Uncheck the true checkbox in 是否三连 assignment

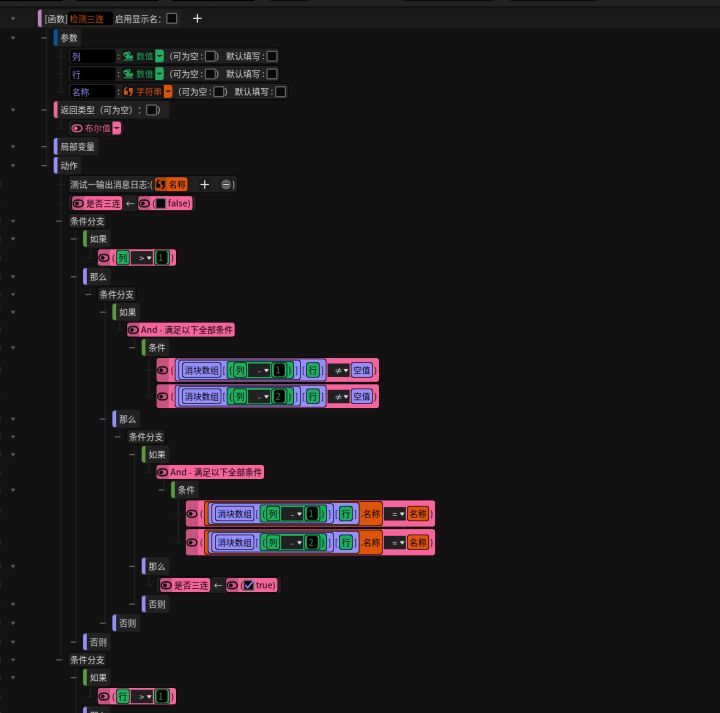click(248, 585)
